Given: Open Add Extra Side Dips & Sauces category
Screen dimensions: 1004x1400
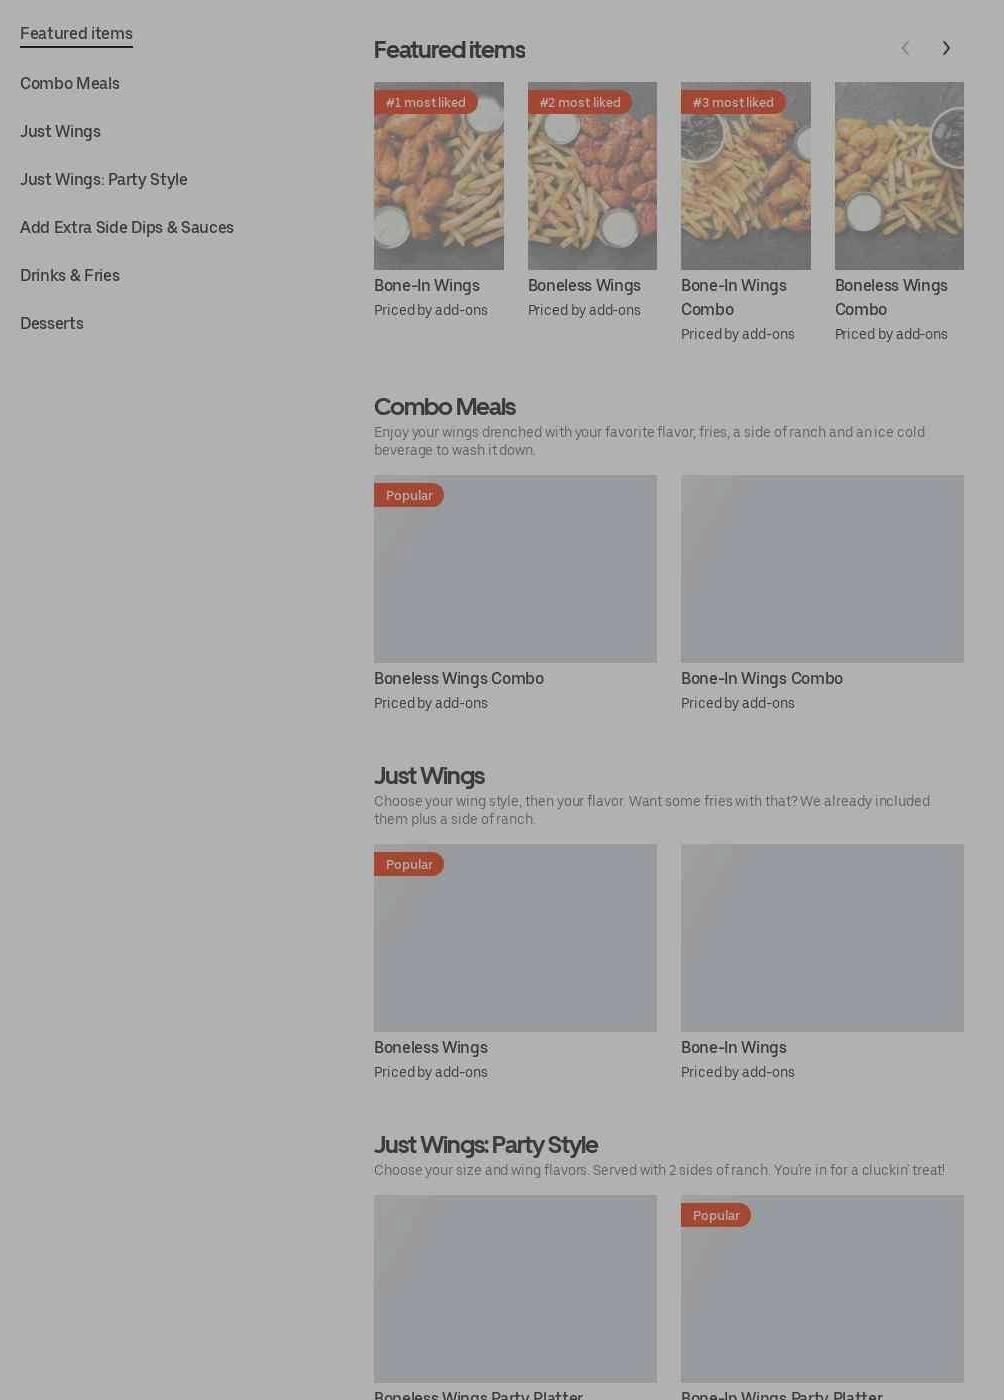Looking at the screenshot, I should point(127,227).
